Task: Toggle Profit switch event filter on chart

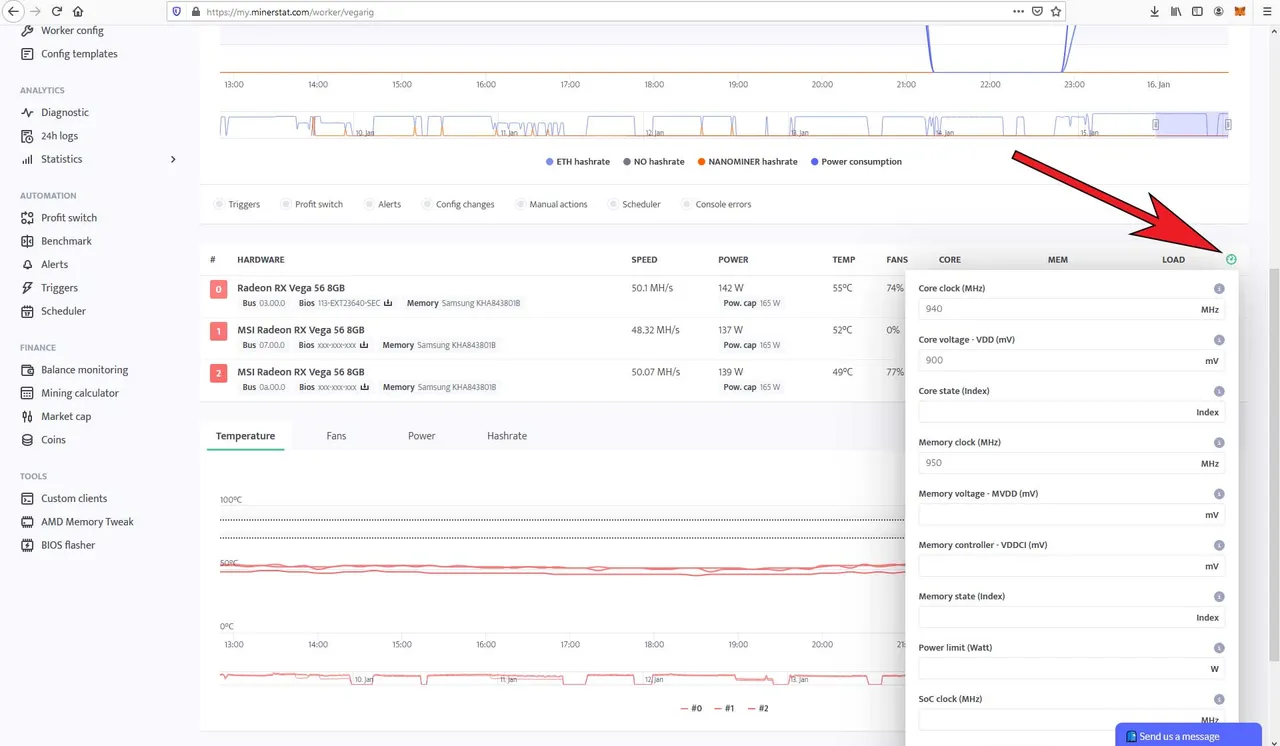Action: tap(312, 204)
